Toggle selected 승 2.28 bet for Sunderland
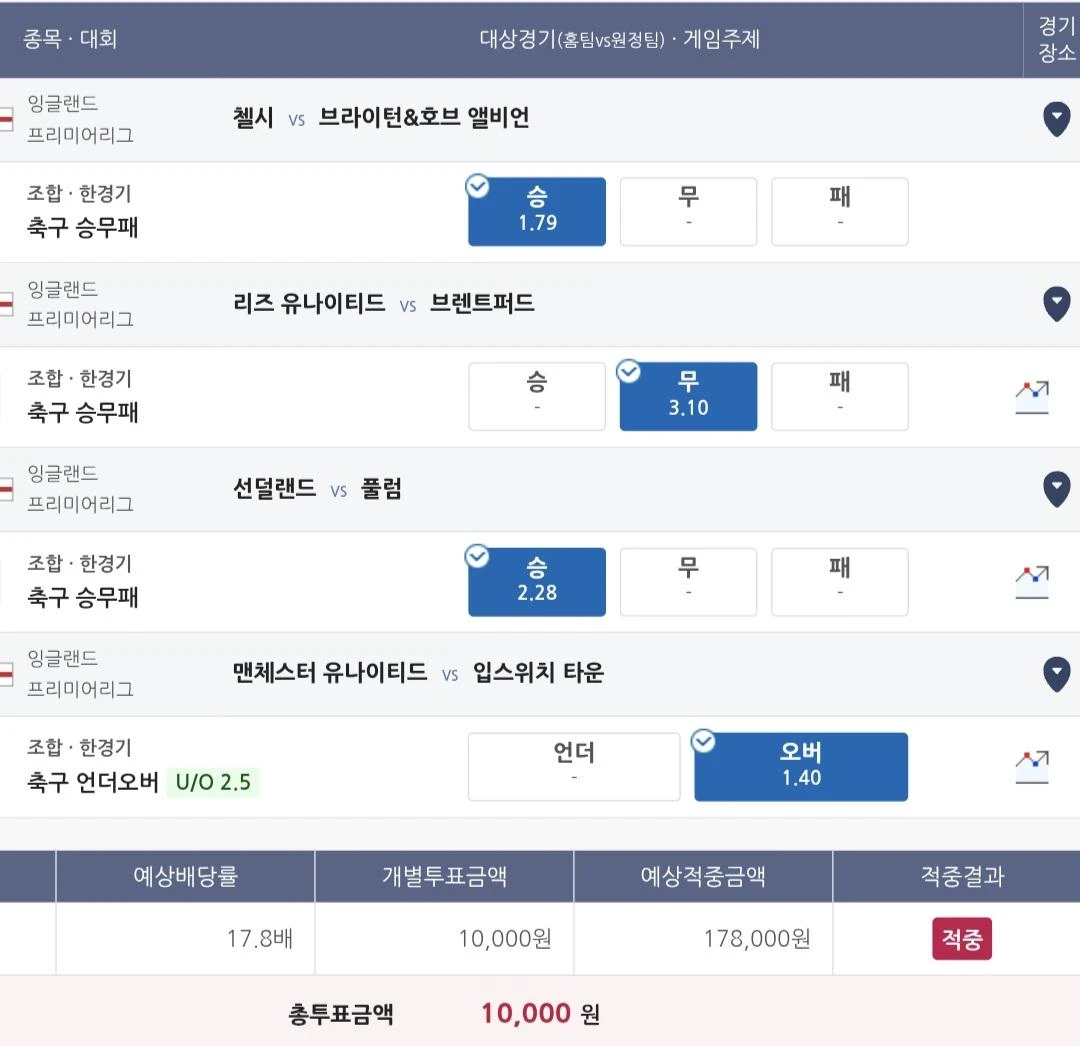The height and width of the screenshot is (1046, 1080). tap(537, 582)
